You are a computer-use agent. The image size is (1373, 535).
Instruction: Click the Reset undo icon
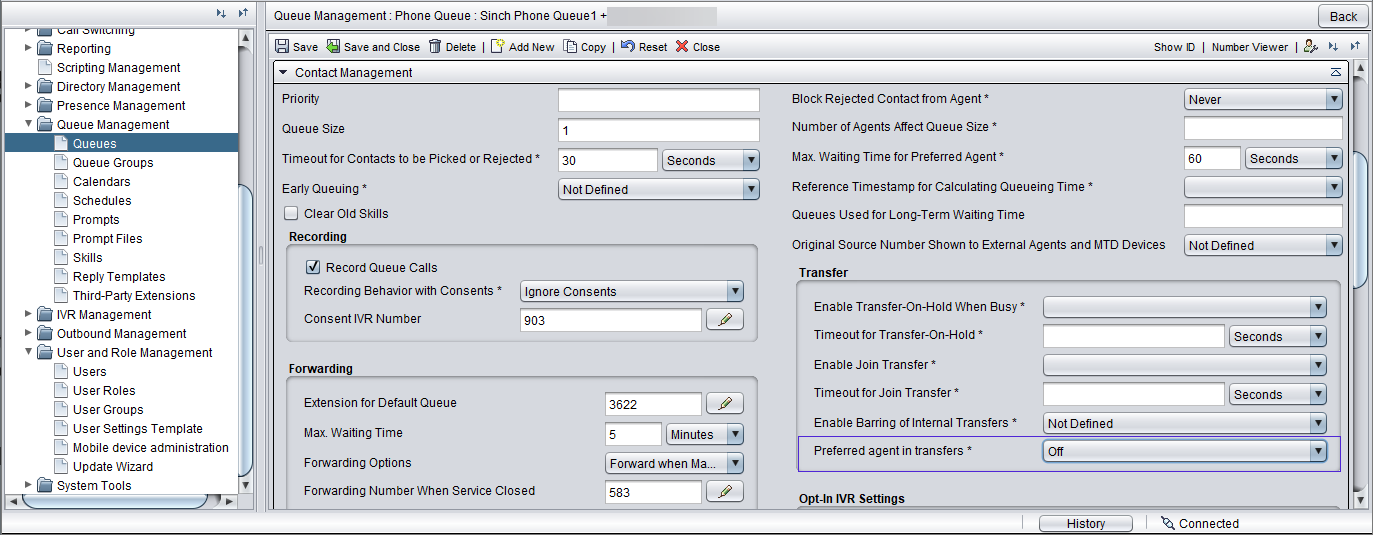click(x=627, y=46)
